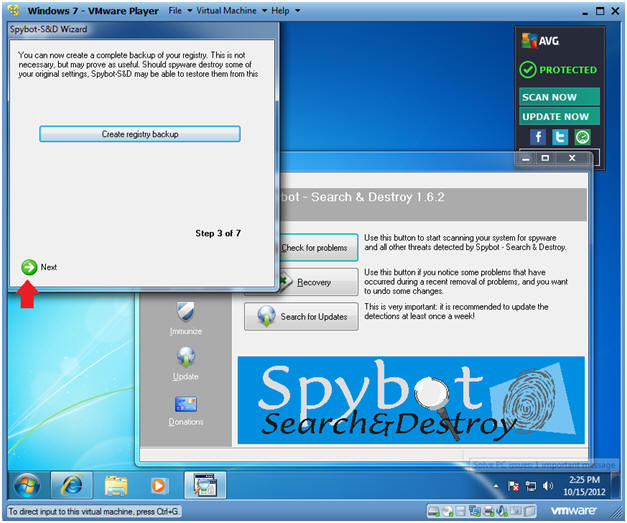This screenshot has width=627, height=523.
Task: Click the AVG Protected checkmark status icon
Action: (527, 70)
